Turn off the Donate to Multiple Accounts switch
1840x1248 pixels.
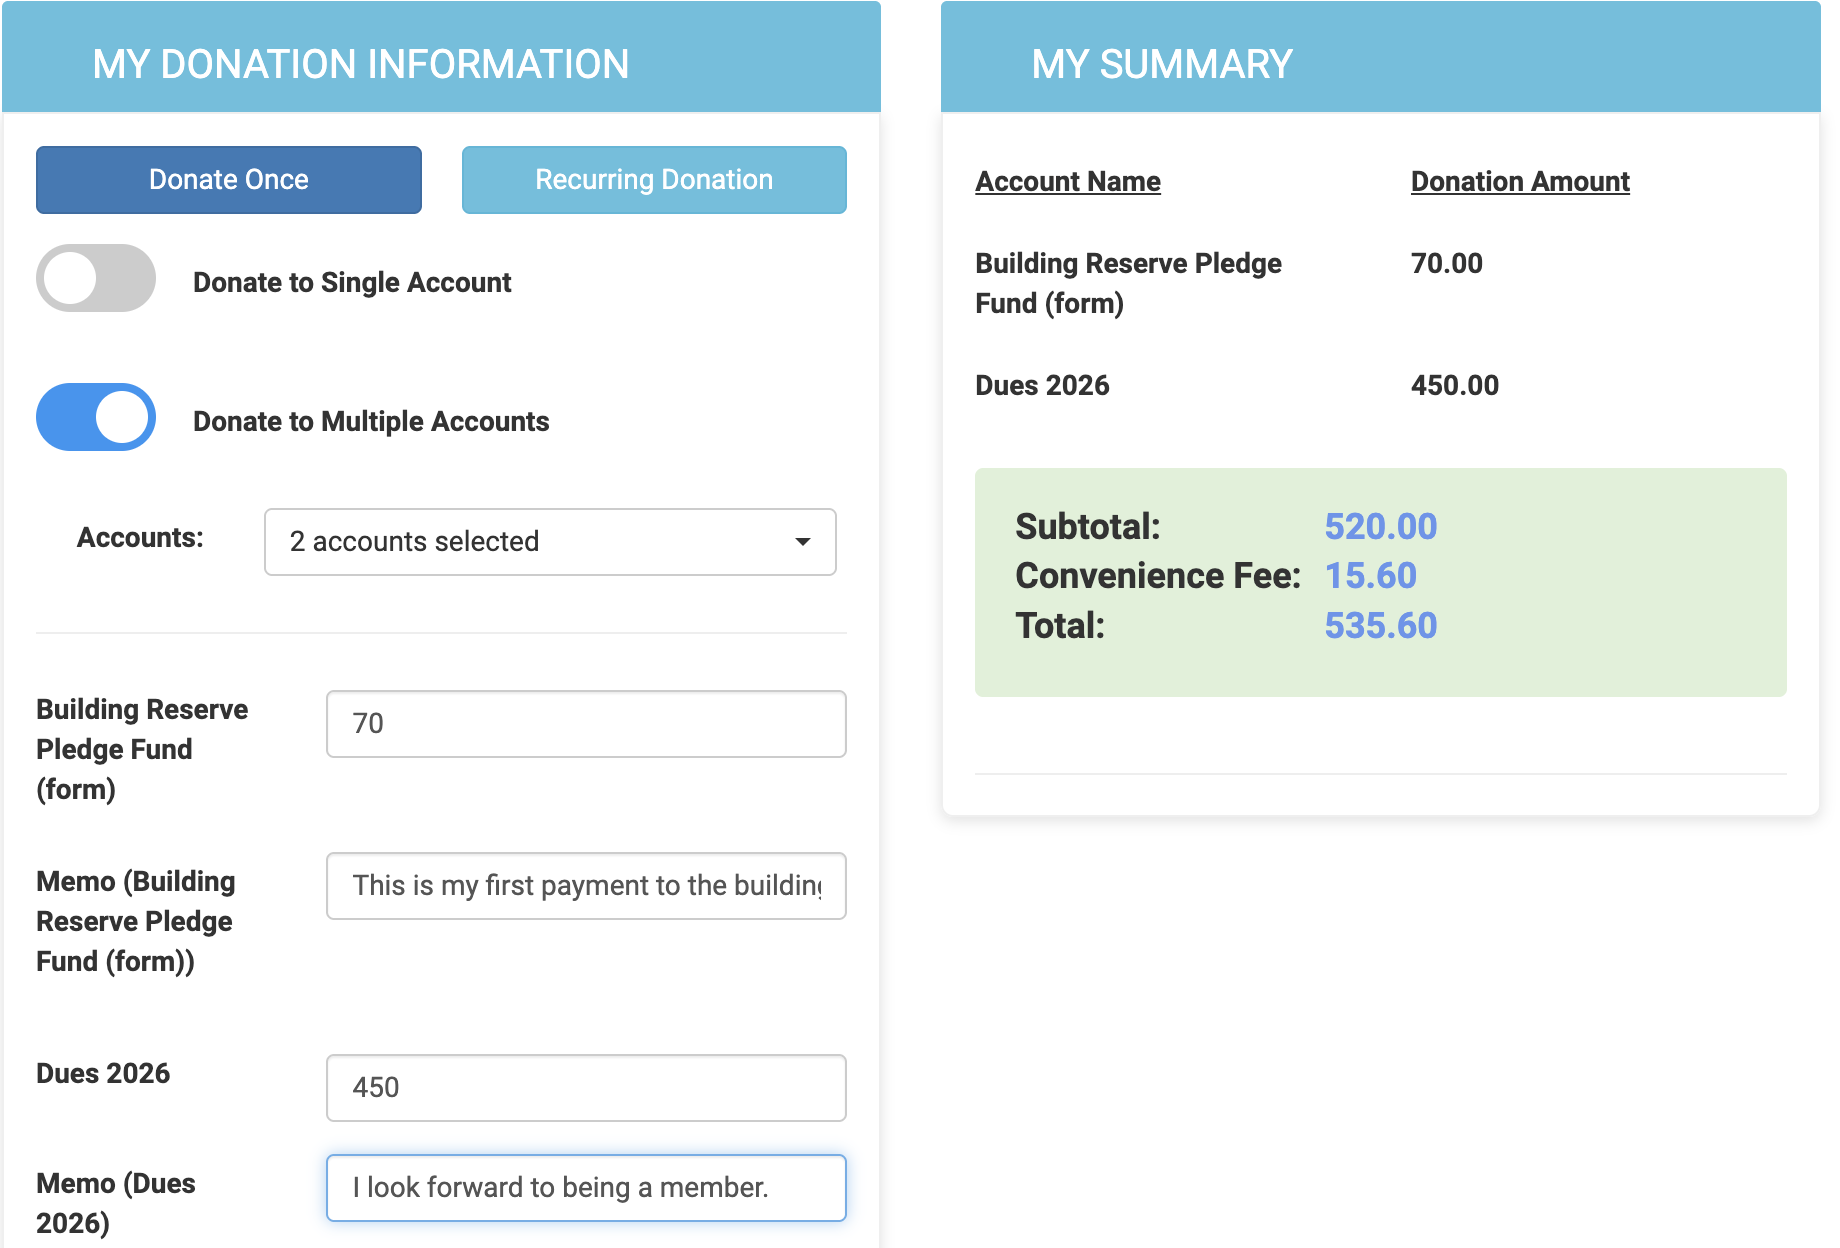tap(96, 417)
